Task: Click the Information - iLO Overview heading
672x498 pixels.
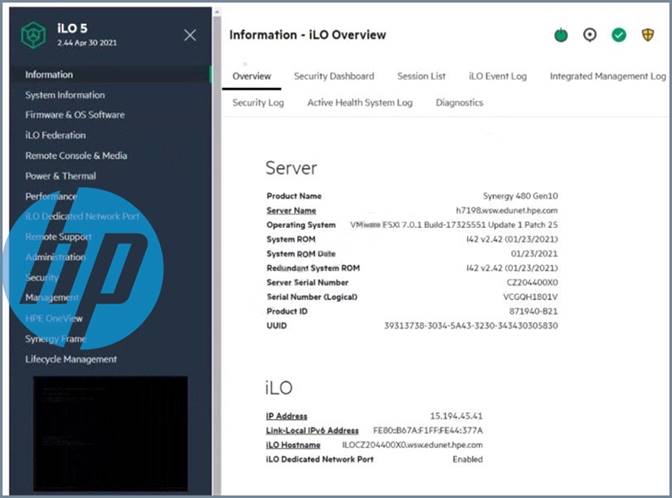Action: [308, 35]
